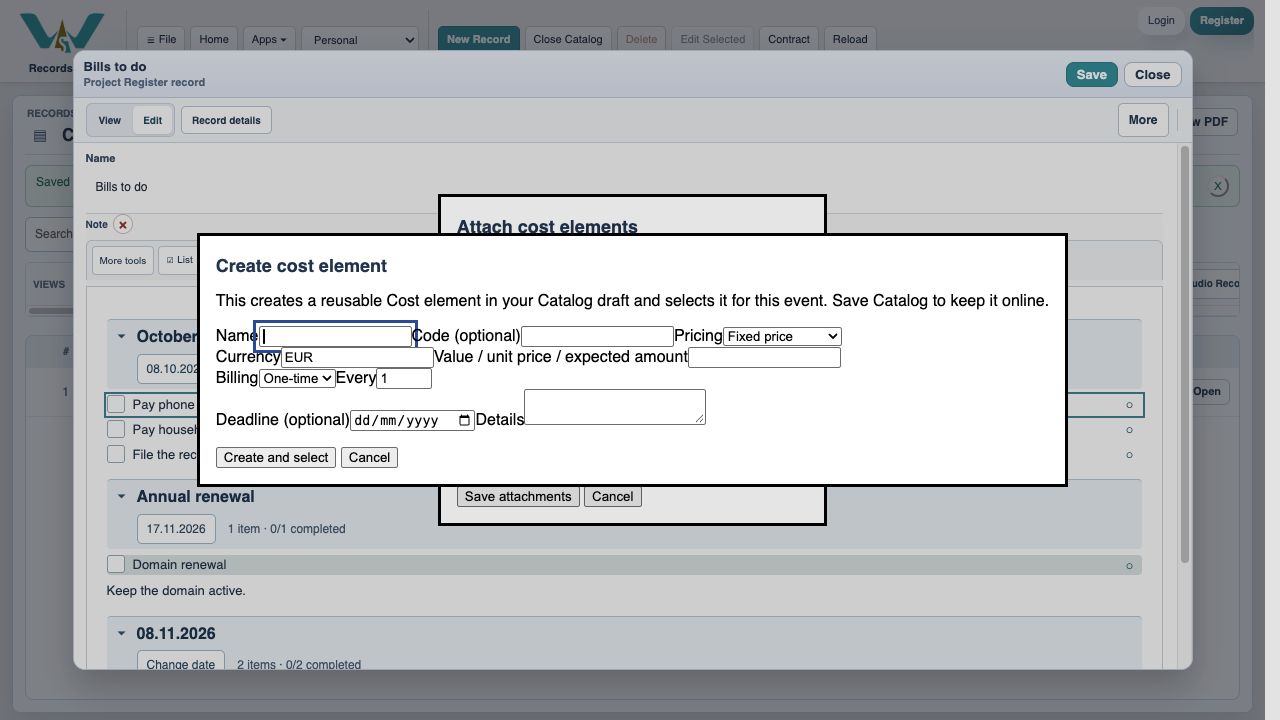Image resolution: width=1280 pixels, height=720 pixels.
Task: Switch to the View tab
Action: 110,120
